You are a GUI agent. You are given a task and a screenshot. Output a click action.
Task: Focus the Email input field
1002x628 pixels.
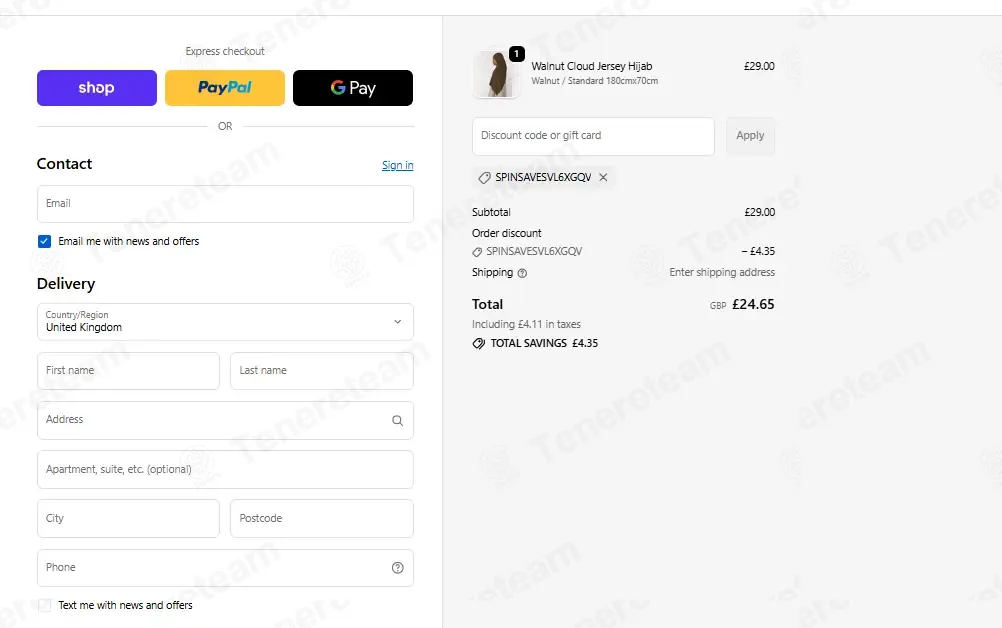click(x=225, y=204)
